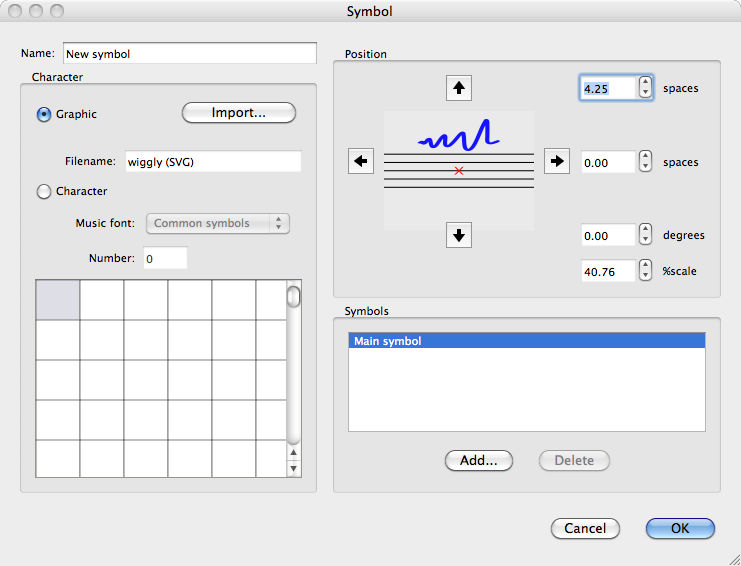Click the up arrow position button

pos(458,88)
